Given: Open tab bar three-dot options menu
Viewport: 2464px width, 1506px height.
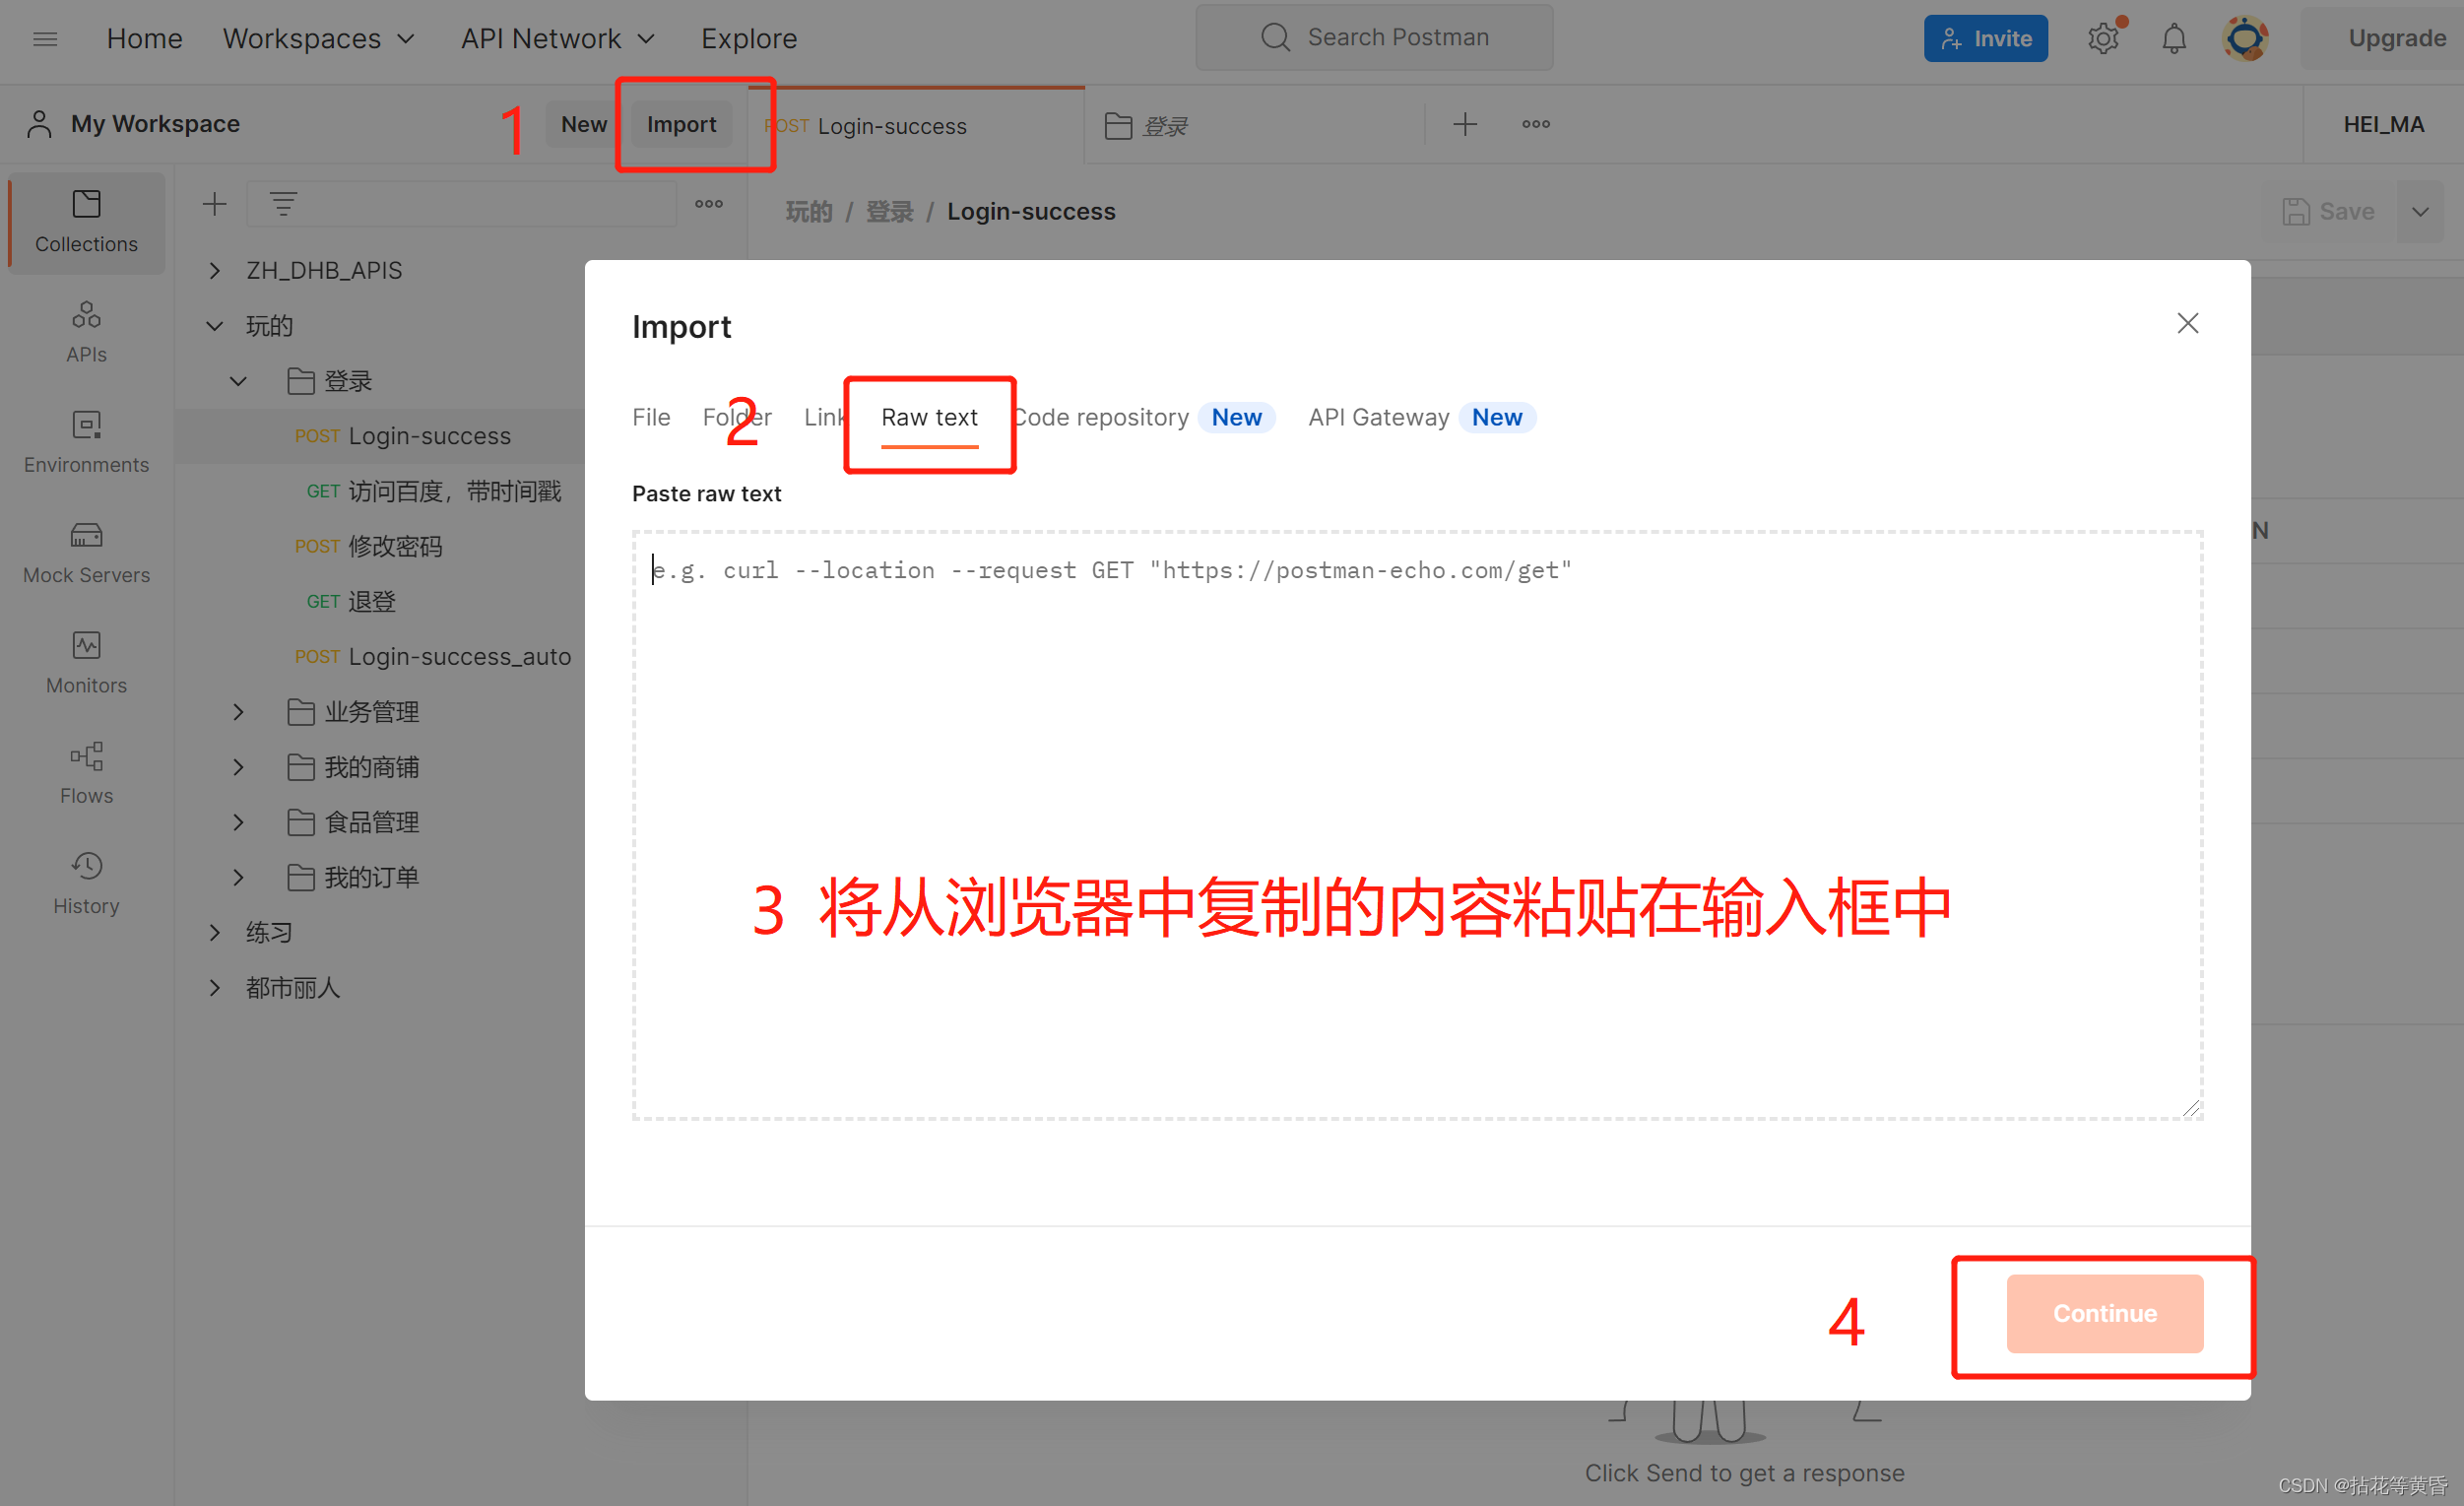Looking at the screenshot, I should click(x=1536, y=124).
